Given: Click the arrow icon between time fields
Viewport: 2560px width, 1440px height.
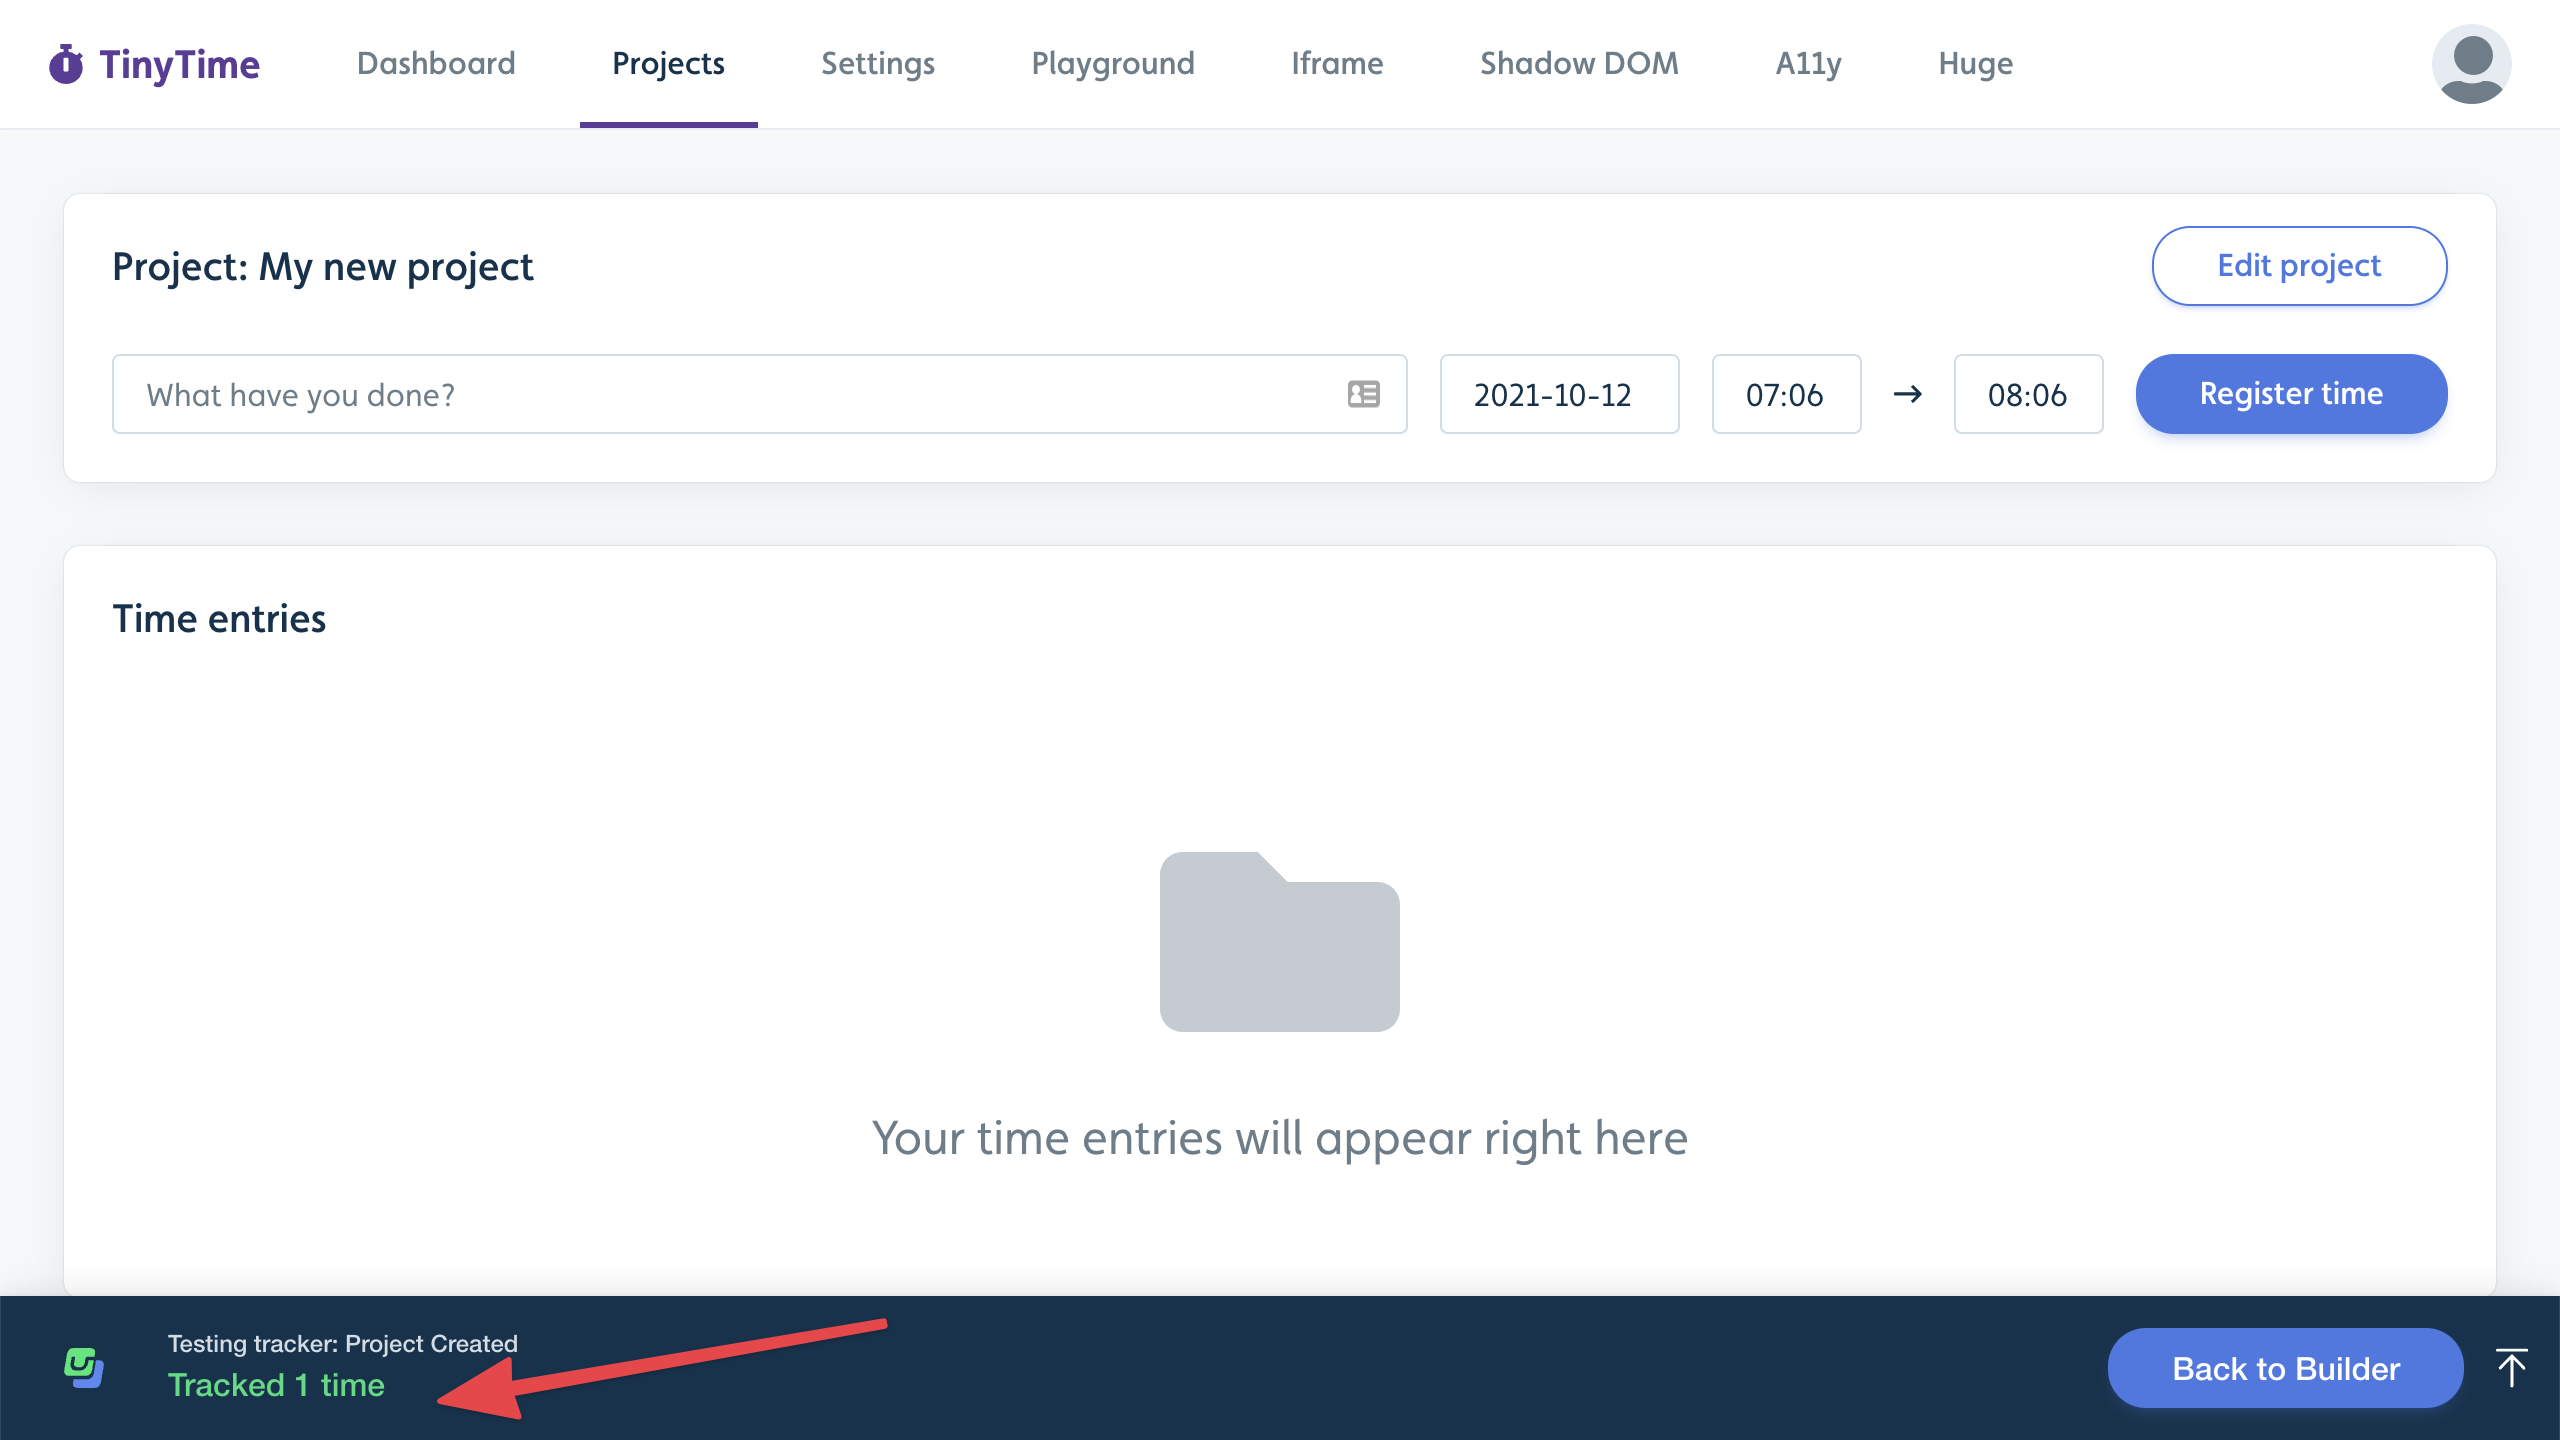Looking at the screenshot, I should [1908, 394].
